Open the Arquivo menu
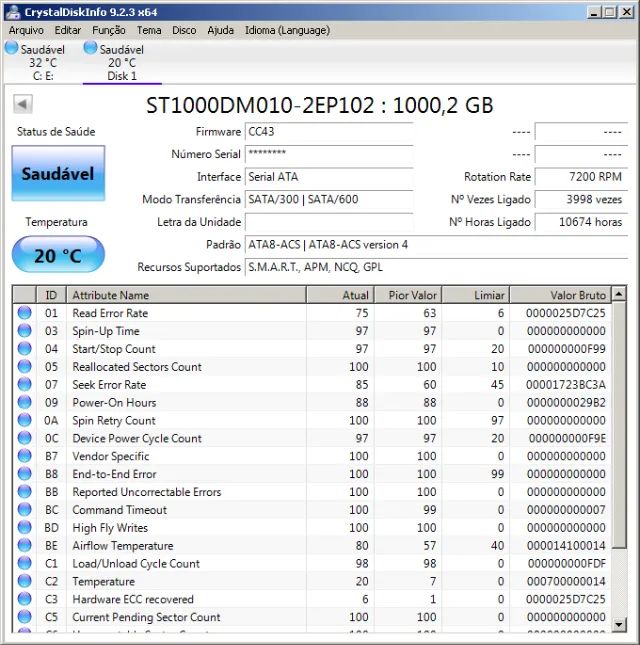 pos(26,30)
